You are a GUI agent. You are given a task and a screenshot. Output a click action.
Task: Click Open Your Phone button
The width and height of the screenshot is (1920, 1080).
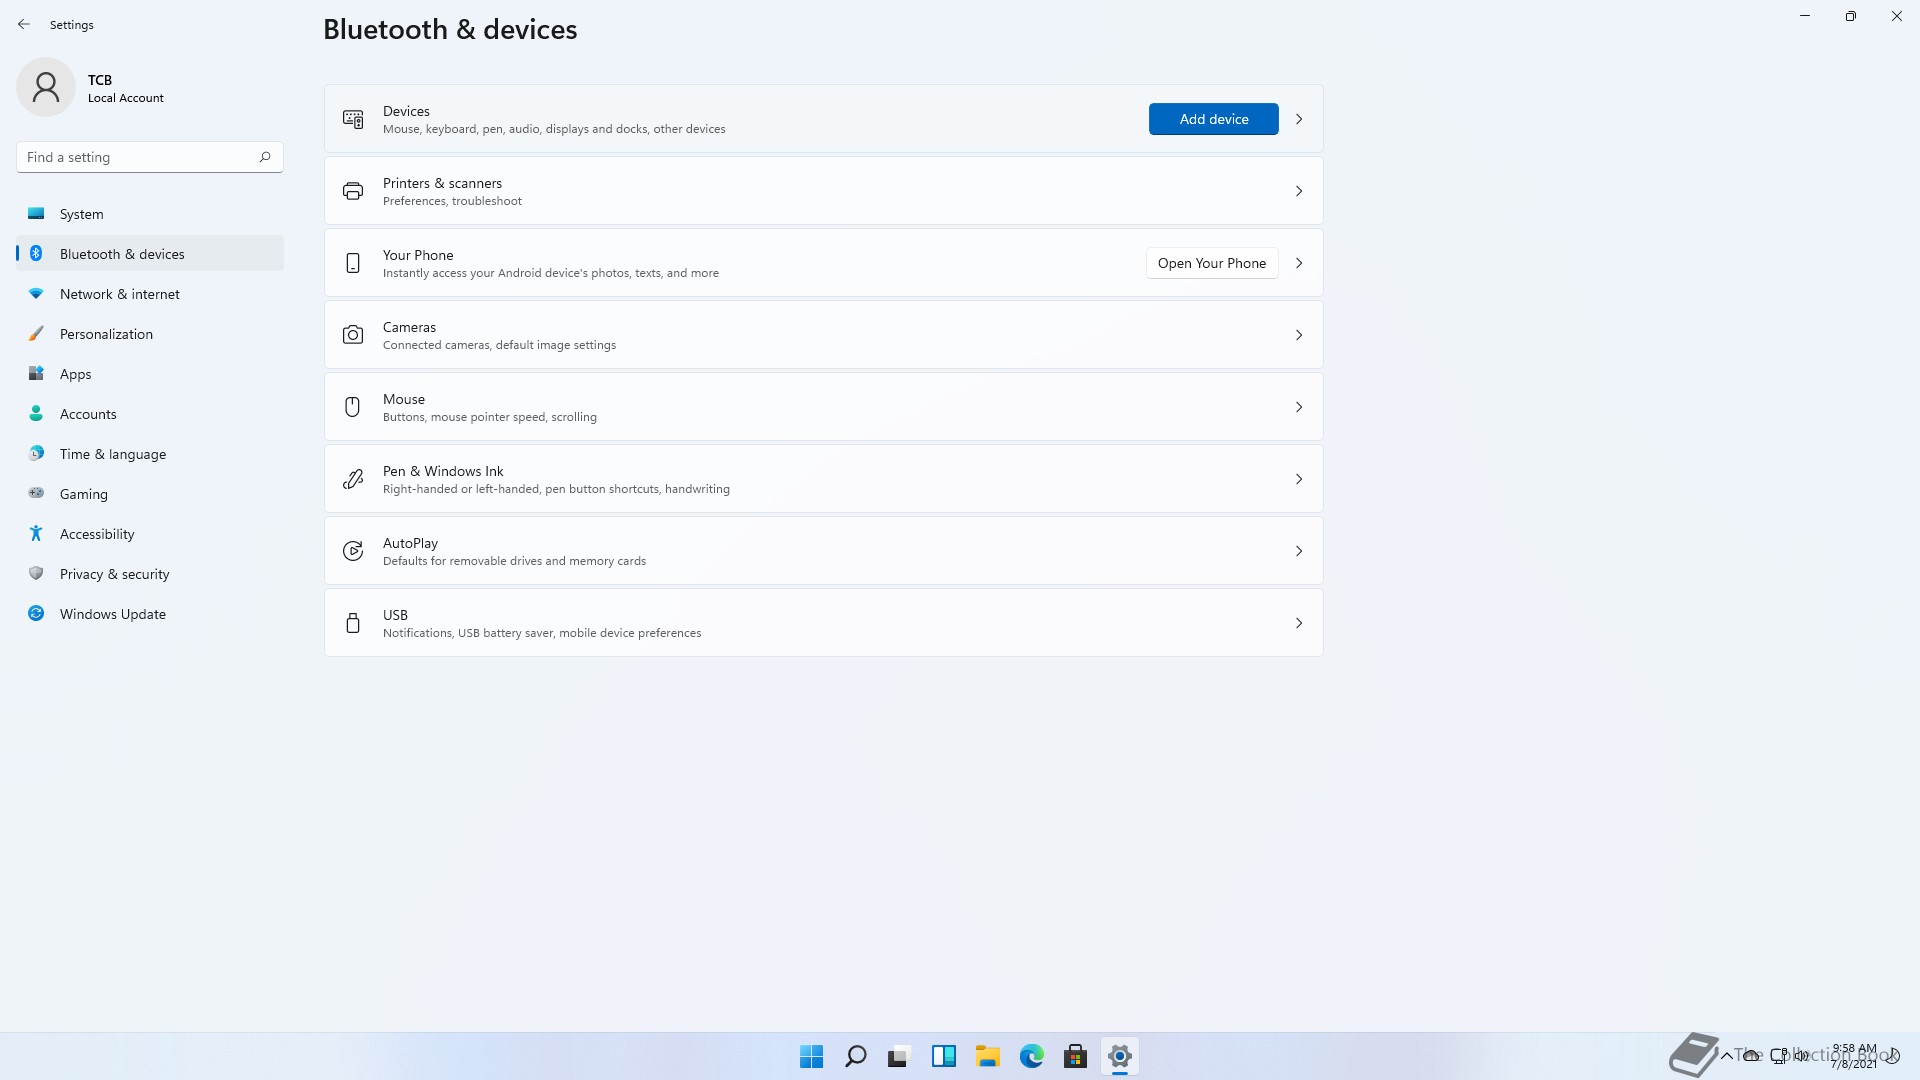pos(1212,263)
